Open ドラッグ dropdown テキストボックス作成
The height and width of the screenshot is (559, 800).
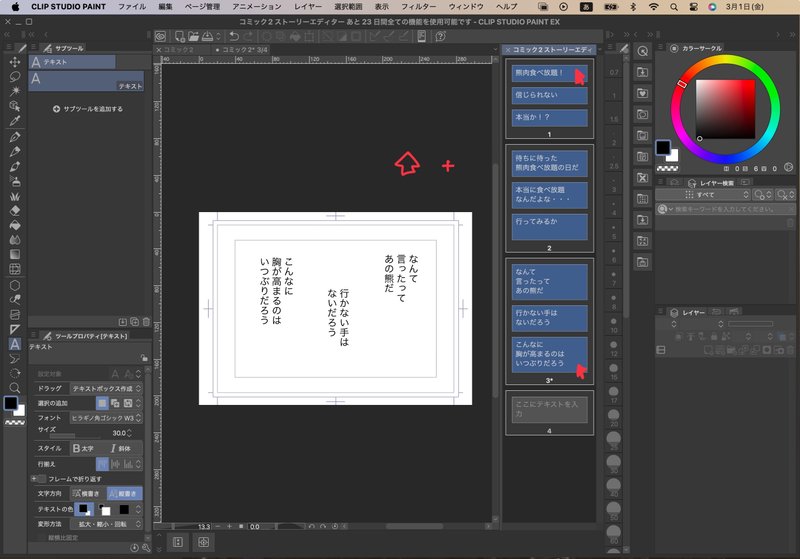pyautogui.click(x=106, y=388)
